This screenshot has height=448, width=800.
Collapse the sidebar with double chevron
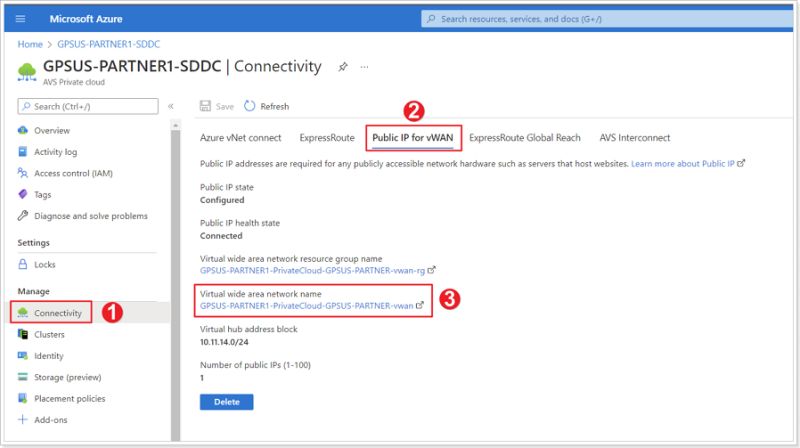point(171,106)
